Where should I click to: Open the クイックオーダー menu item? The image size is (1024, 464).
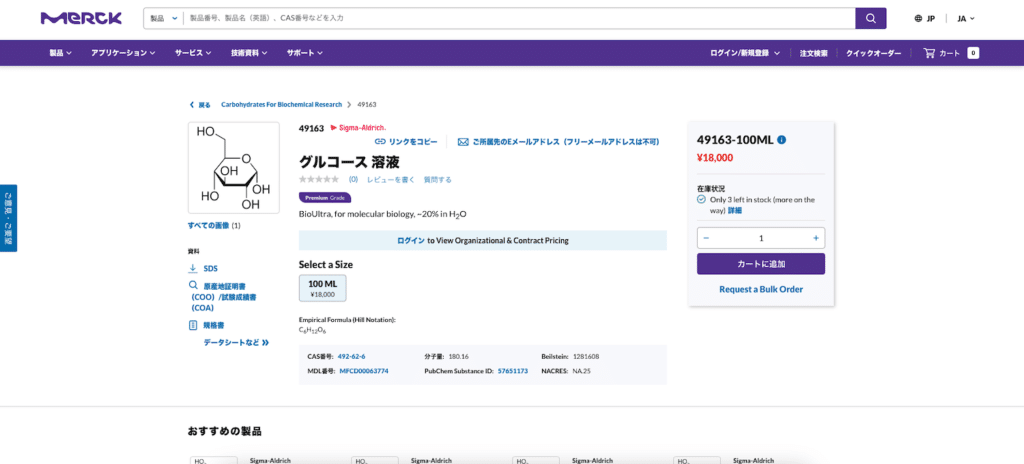tap(873, 53)
